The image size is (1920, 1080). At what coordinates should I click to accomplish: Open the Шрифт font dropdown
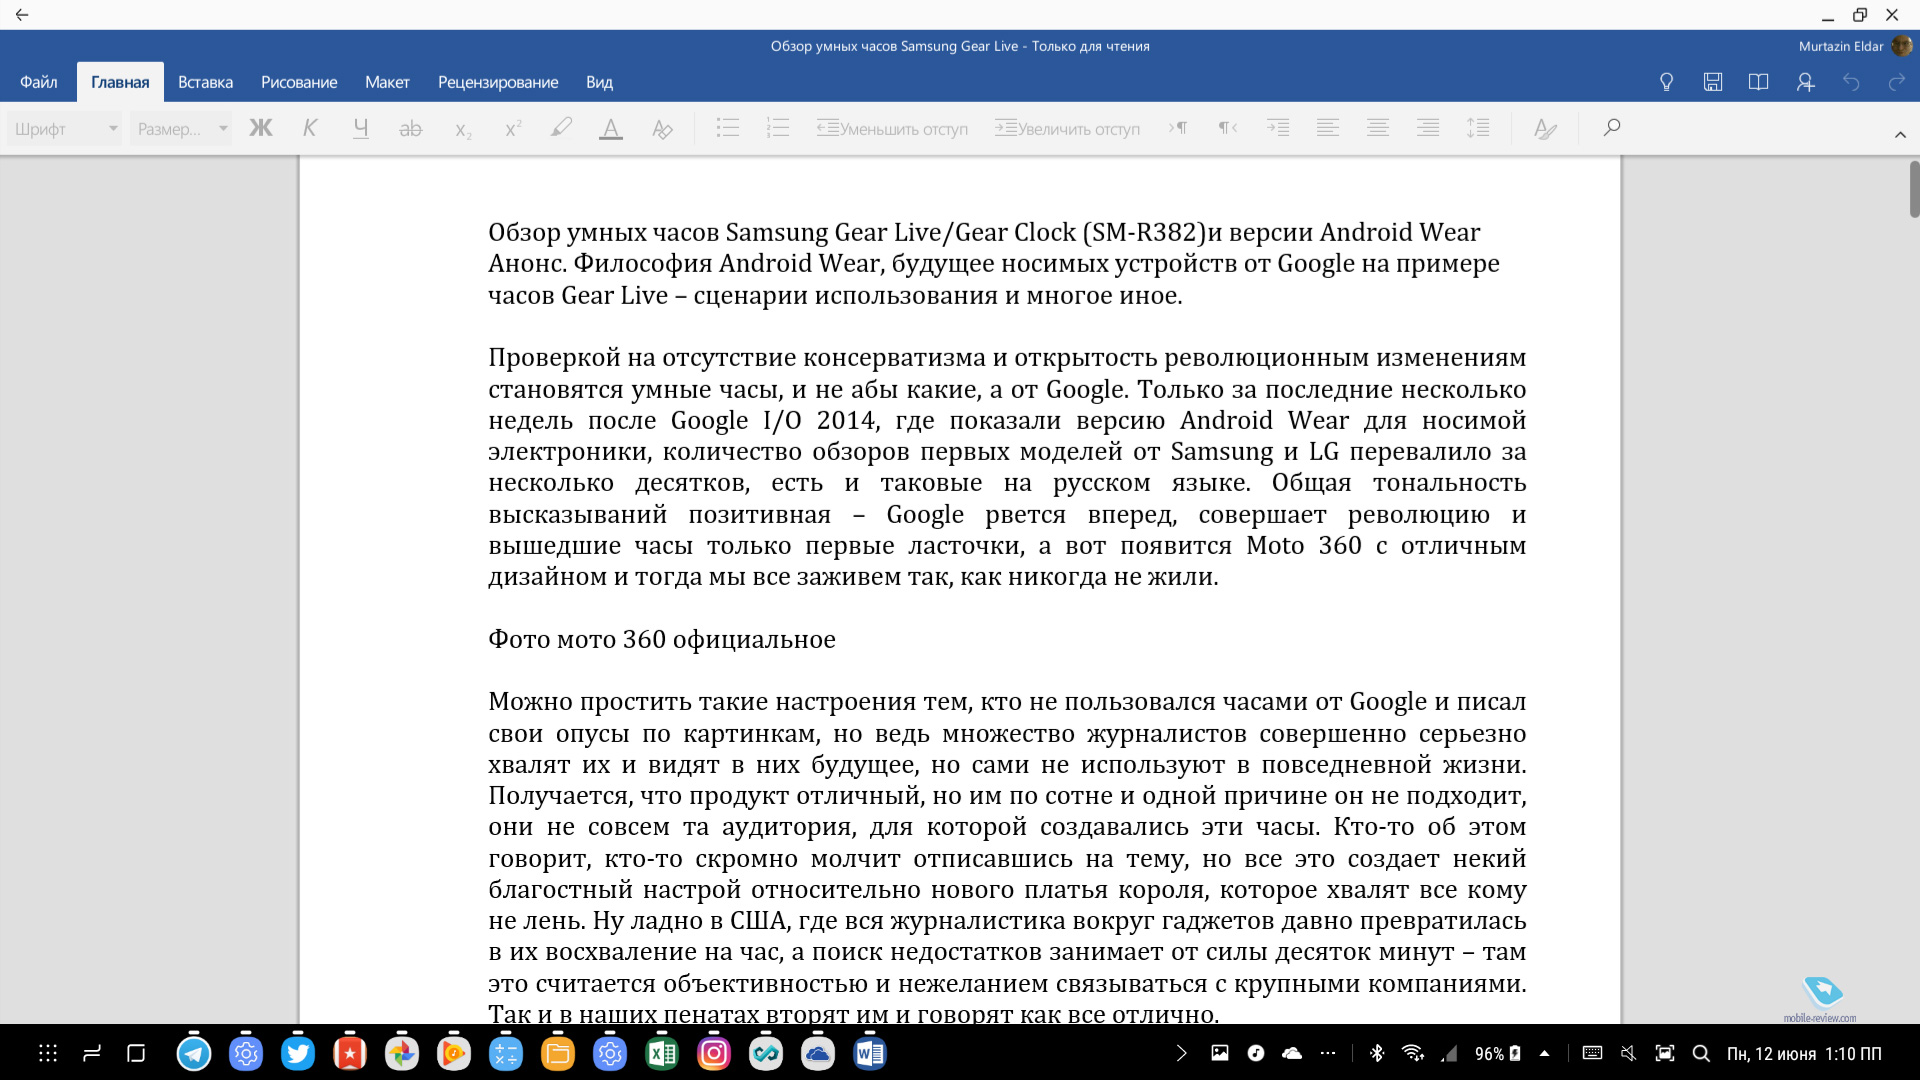point(65,128)
